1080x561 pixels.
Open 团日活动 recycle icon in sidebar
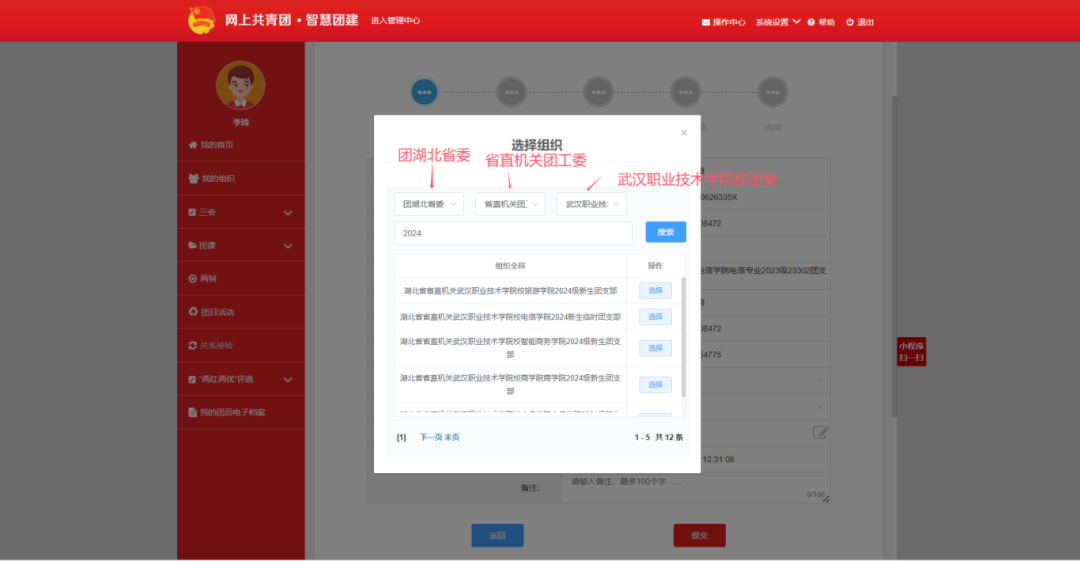(193, 312)
